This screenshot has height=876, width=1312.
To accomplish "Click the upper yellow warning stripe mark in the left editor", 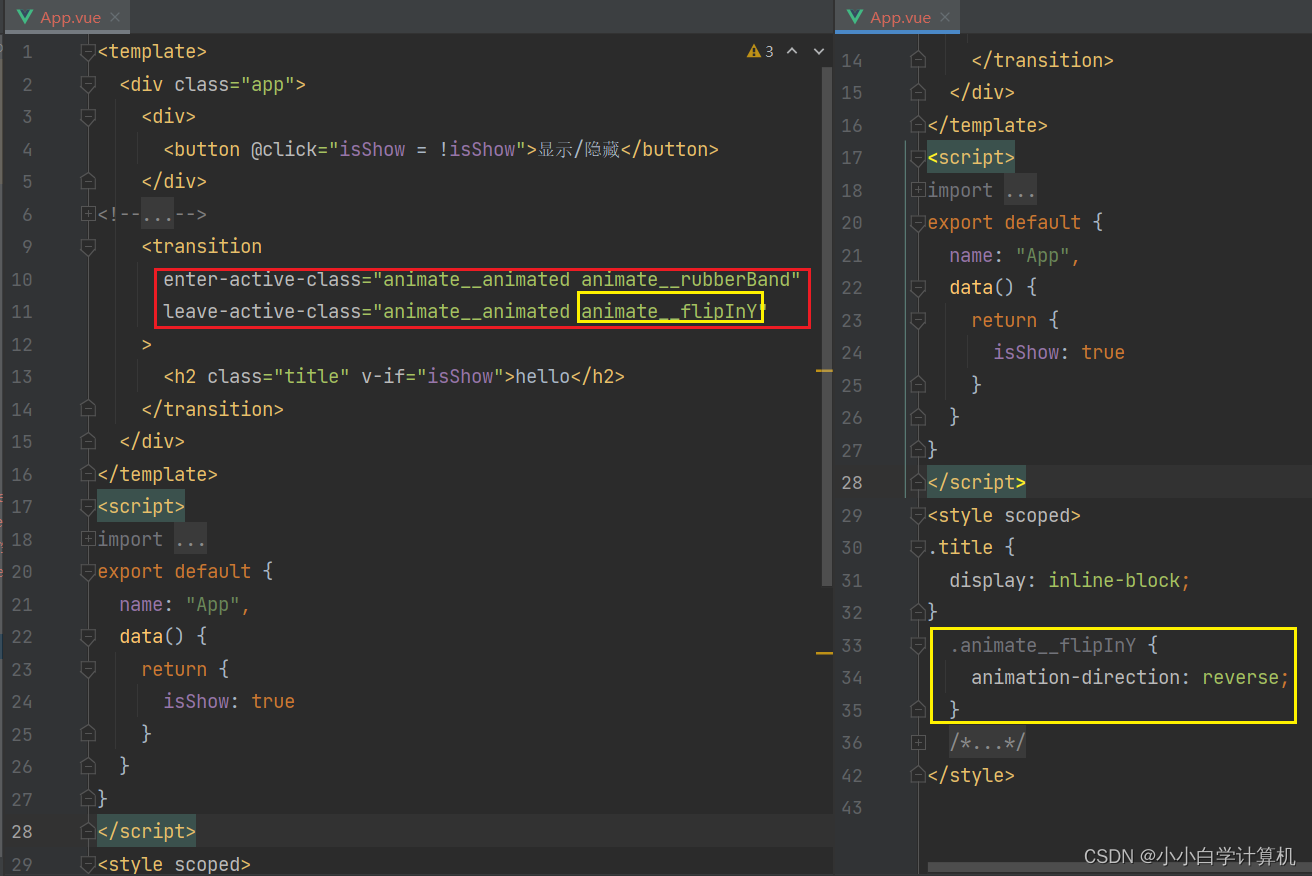I will tap(825, 371).
